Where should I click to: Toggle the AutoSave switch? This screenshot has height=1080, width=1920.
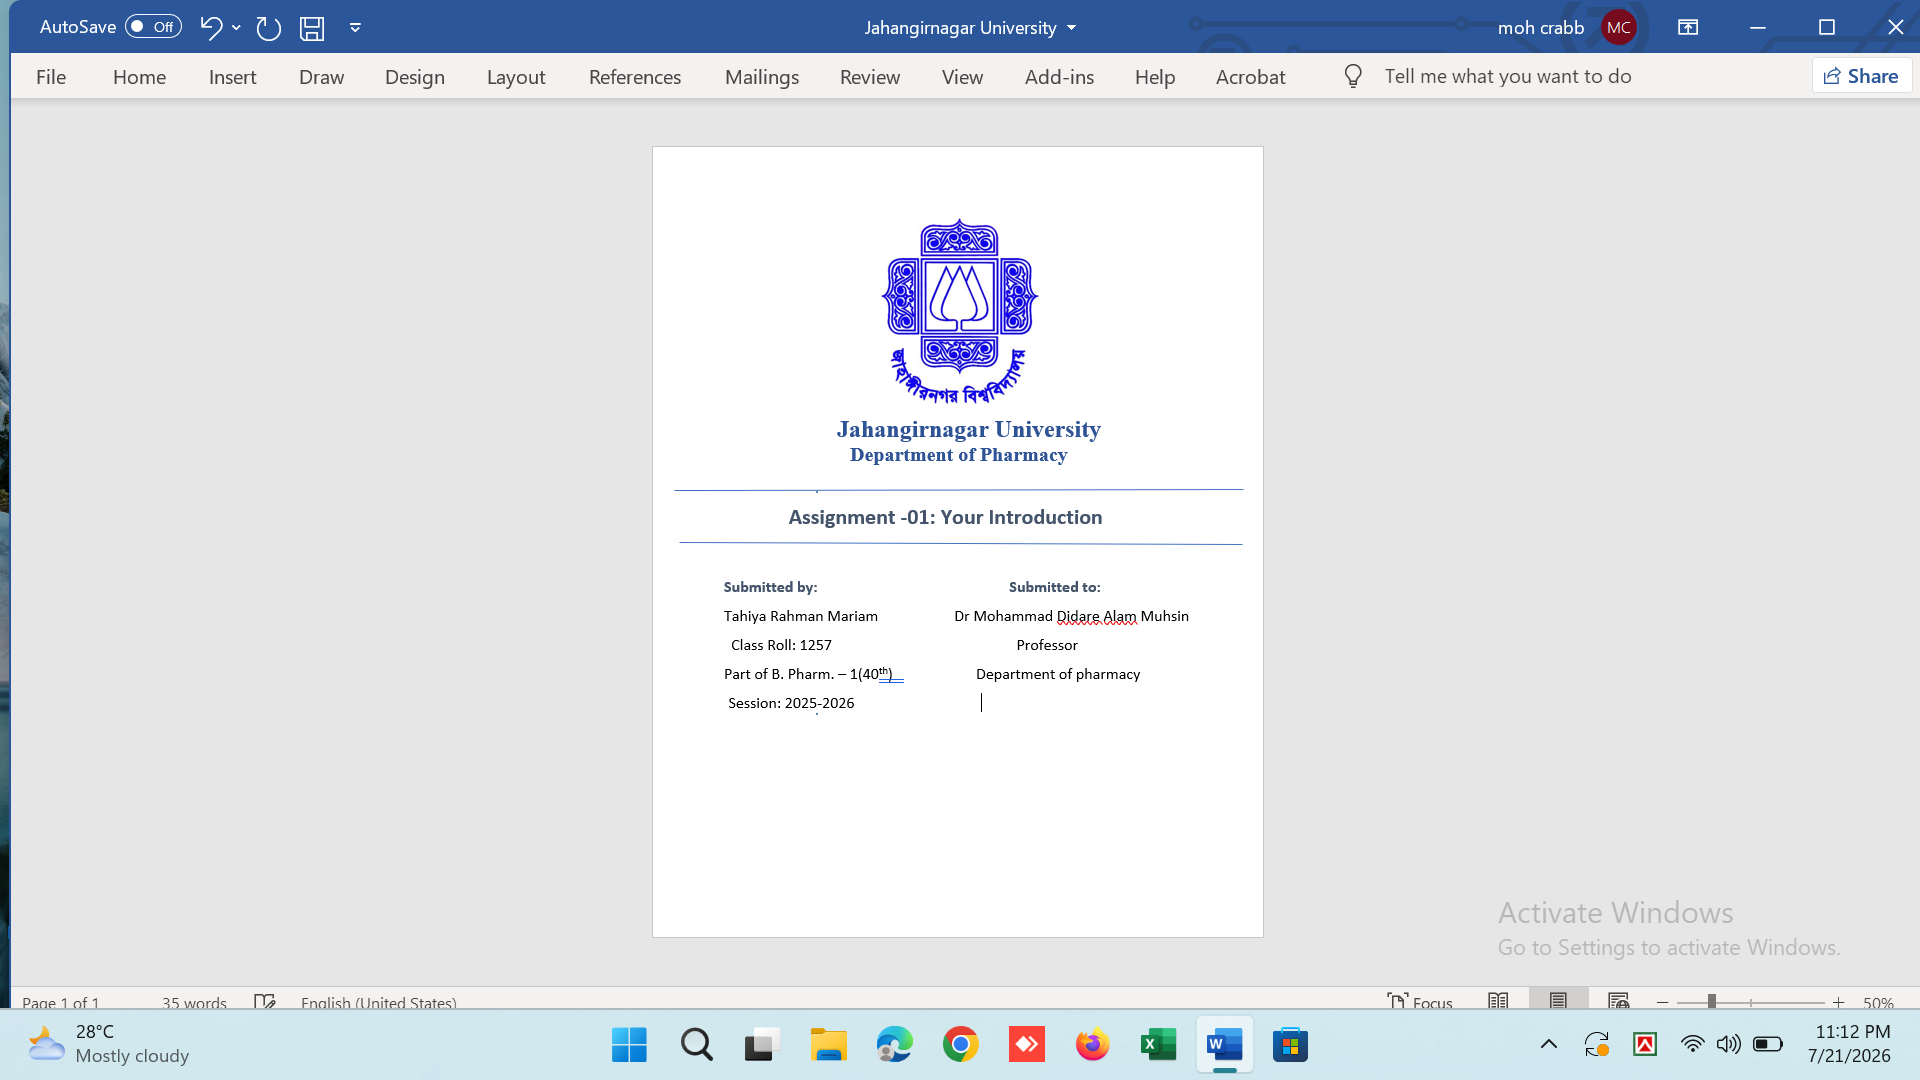point(153,27)
